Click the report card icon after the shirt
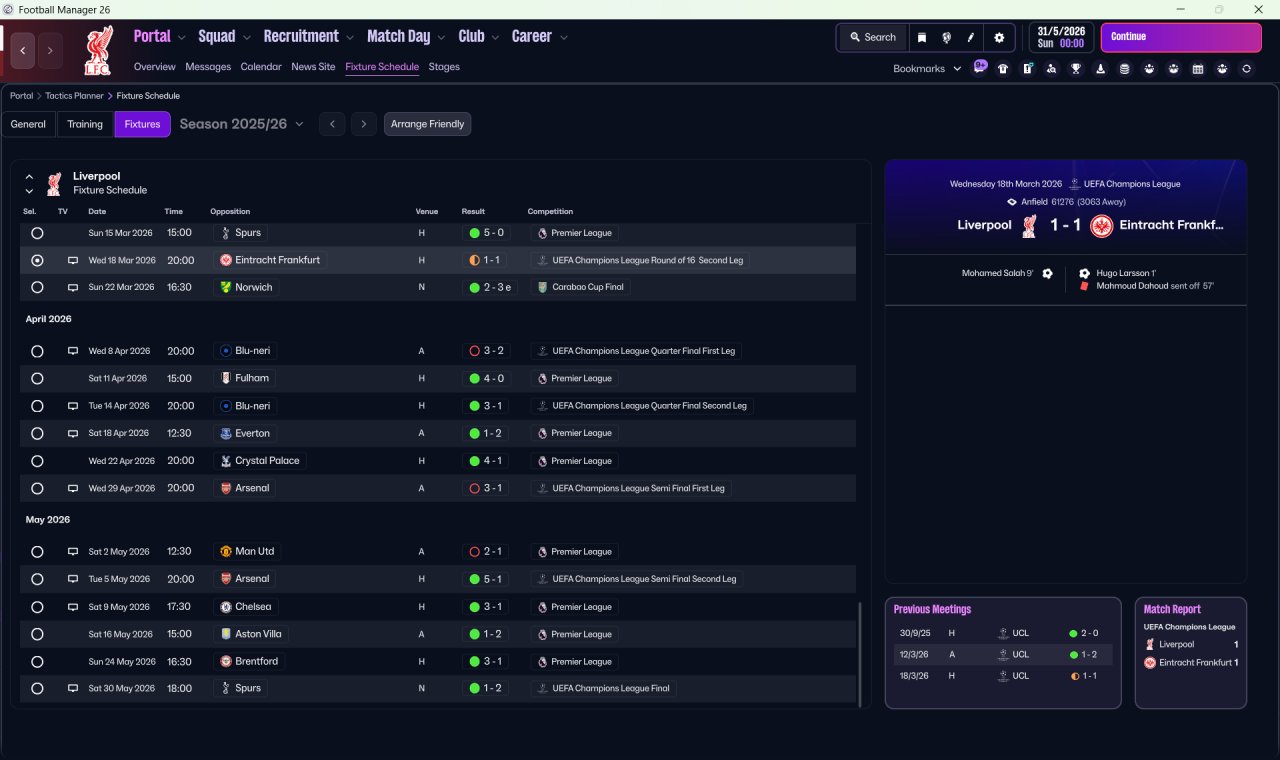This screenshot has width=1280, height=760. click(1028, 69)
